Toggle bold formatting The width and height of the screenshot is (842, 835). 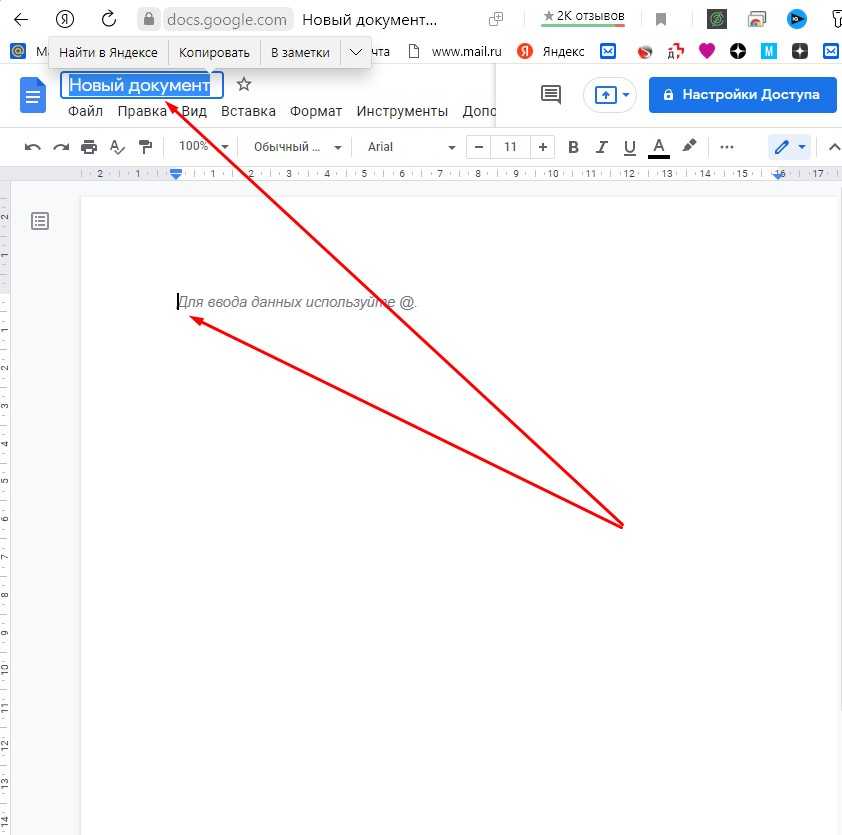573,147
